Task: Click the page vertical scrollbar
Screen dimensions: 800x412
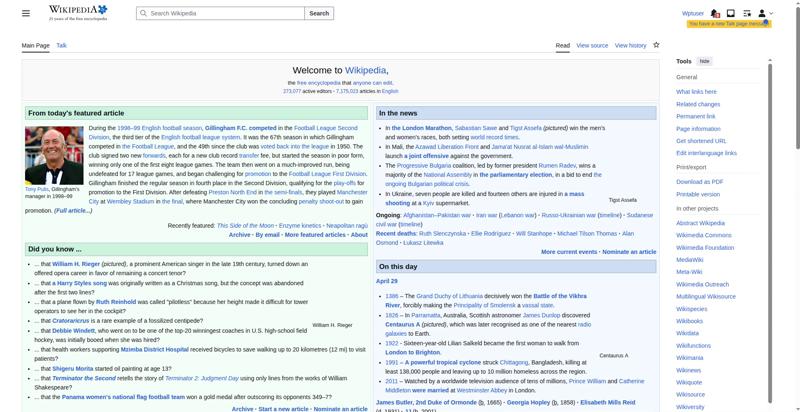Action: 796,200
